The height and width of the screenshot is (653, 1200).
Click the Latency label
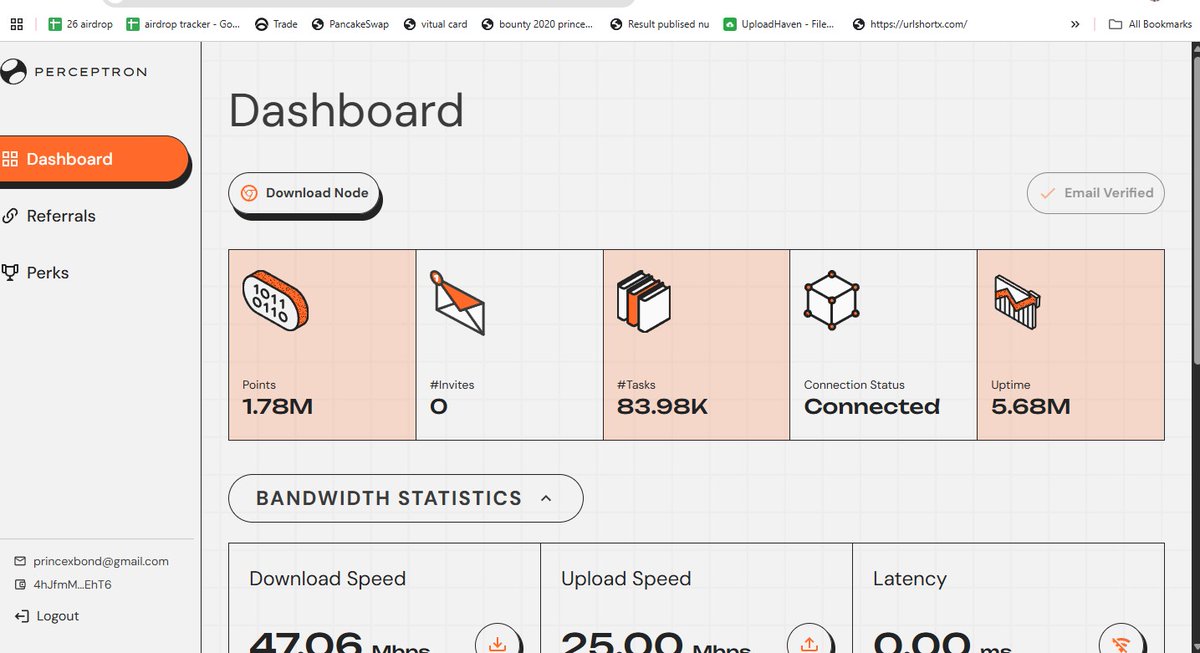coord(909,579)
